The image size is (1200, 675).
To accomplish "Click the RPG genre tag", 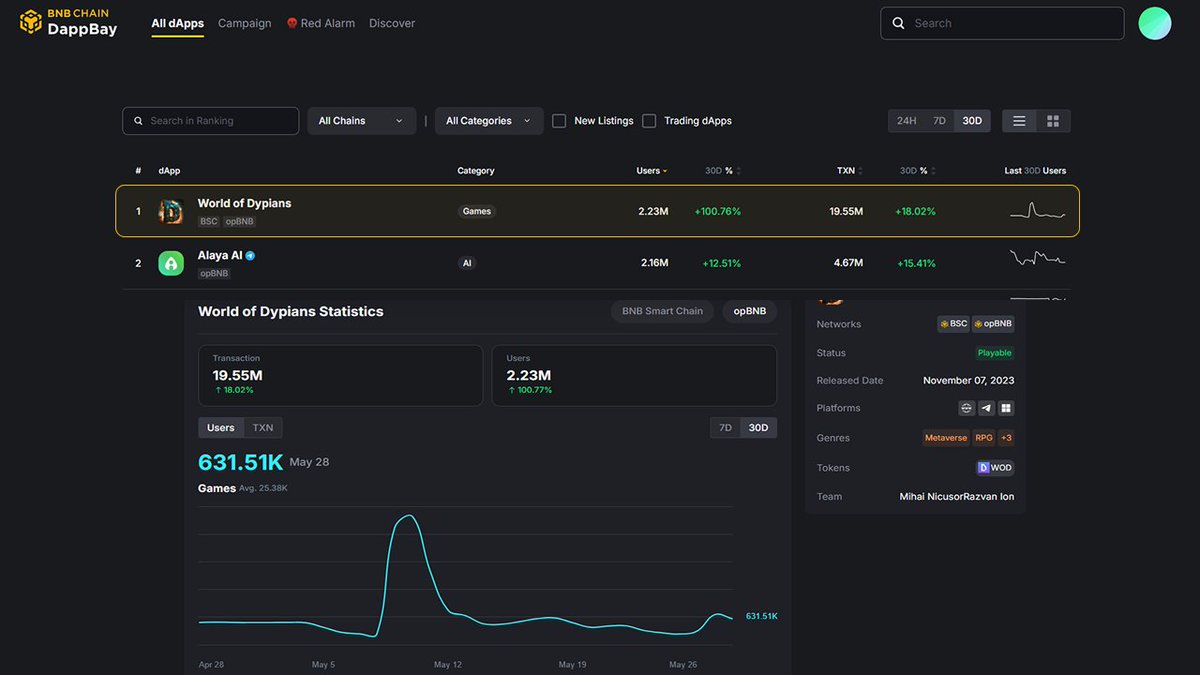I will pos(984,438).
